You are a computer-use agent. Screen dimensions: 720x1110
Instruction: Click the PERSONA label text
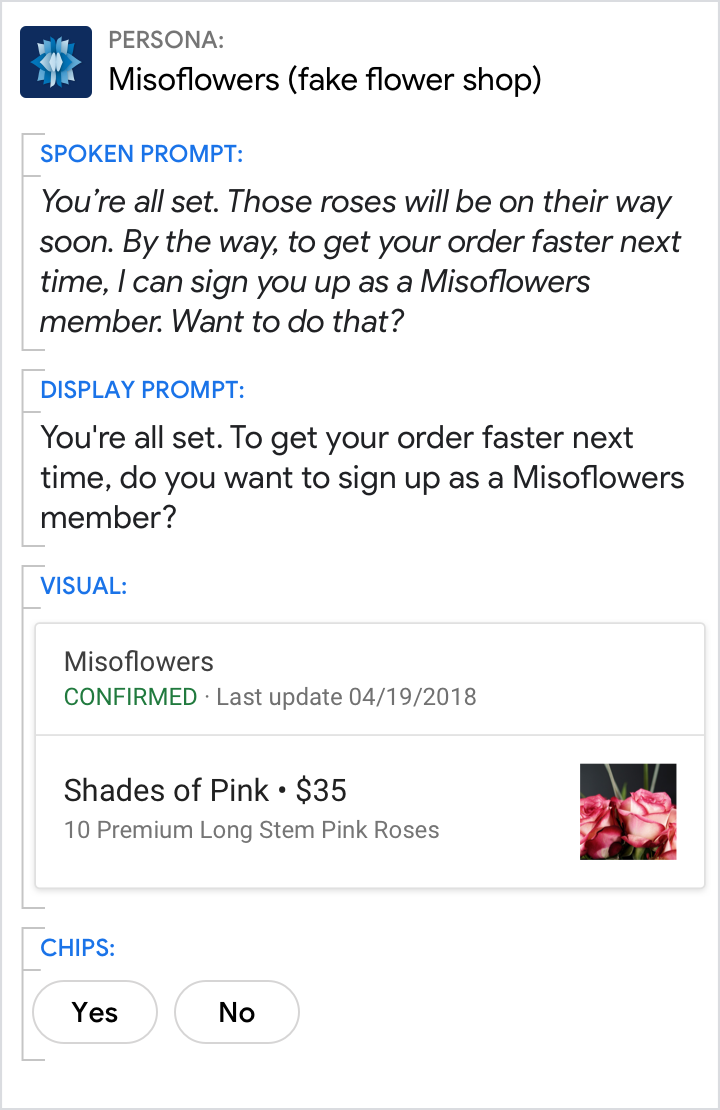166,40
